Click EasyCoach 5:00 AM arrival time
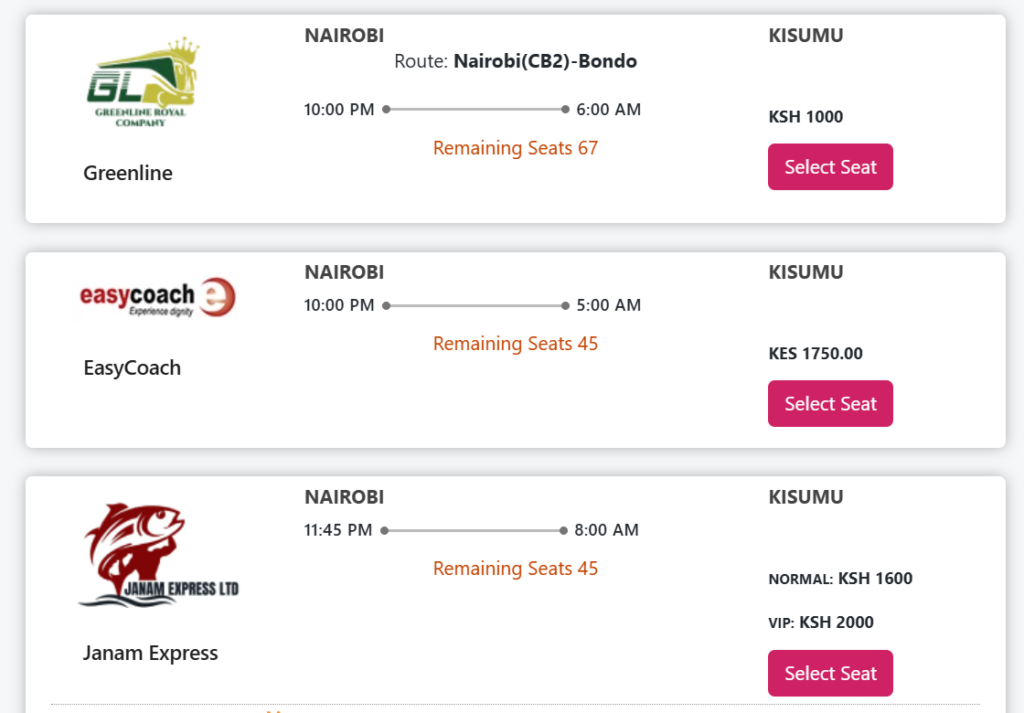 click(609, 305)
